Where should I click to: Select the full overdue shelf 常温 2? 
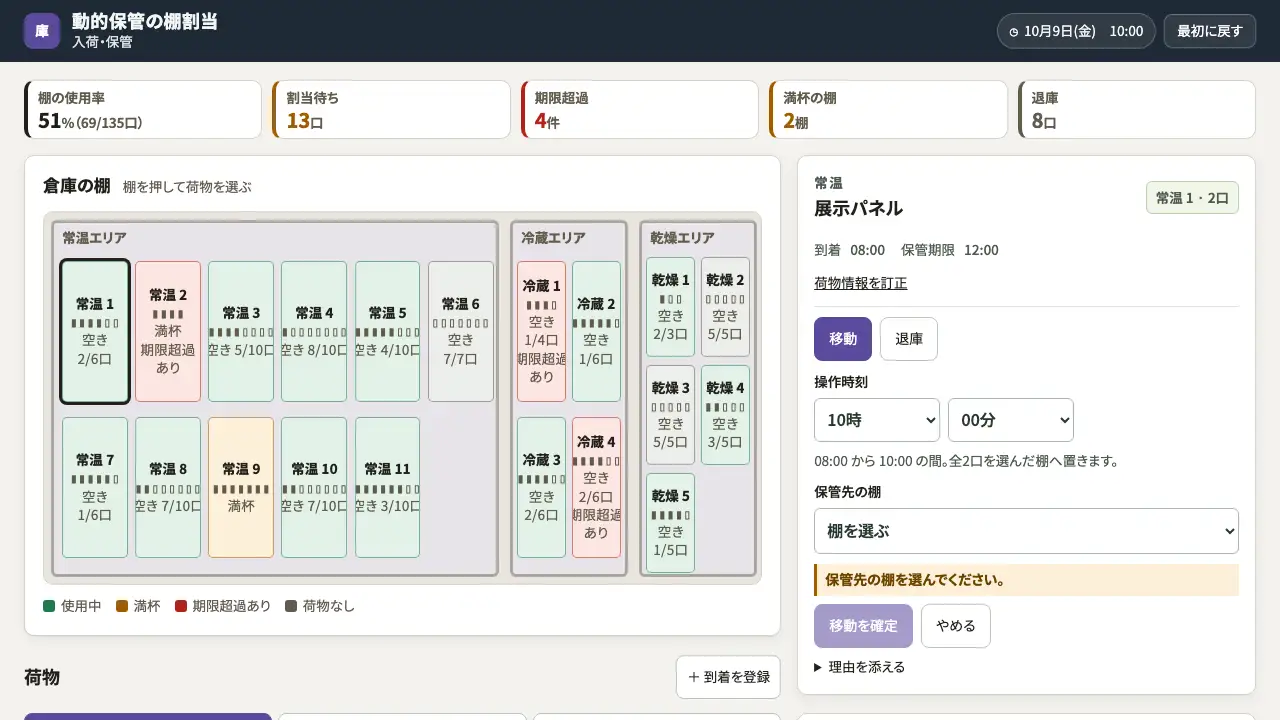pyautogui.click(x=168, y=331)
